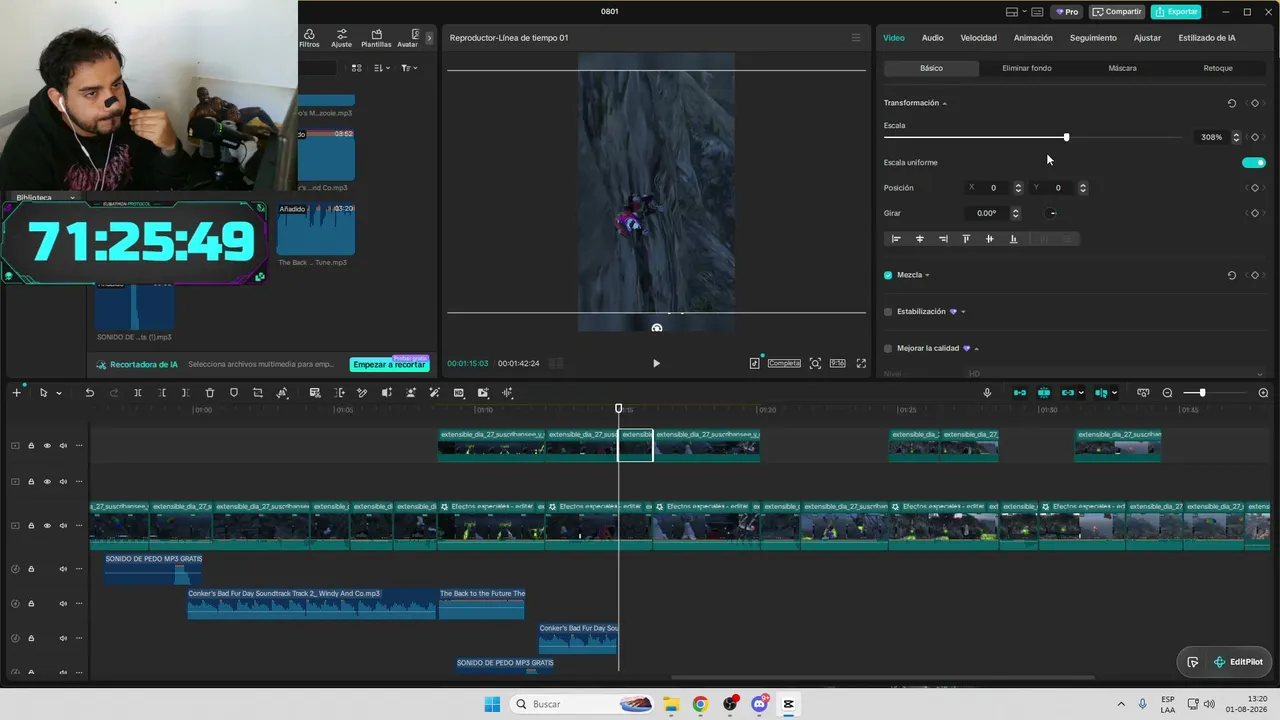Add keyframe for Escala
The image size is (1280, 720).
[x=1255, y=137]
